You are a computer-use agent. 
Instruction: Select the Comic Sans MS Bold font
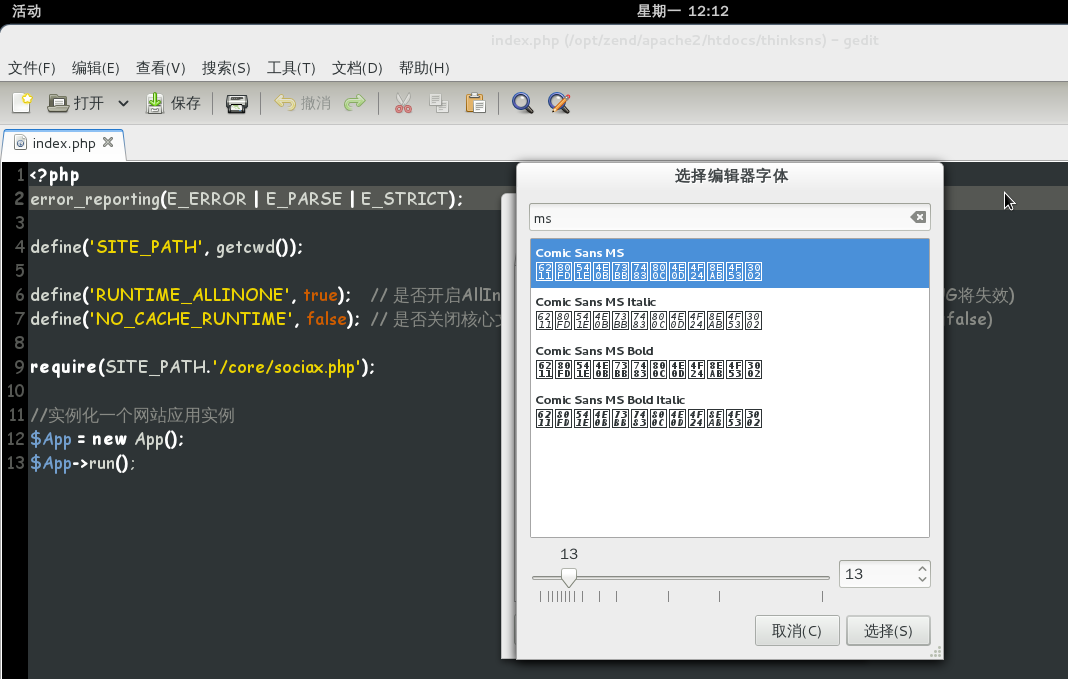(x=729, y=361)
